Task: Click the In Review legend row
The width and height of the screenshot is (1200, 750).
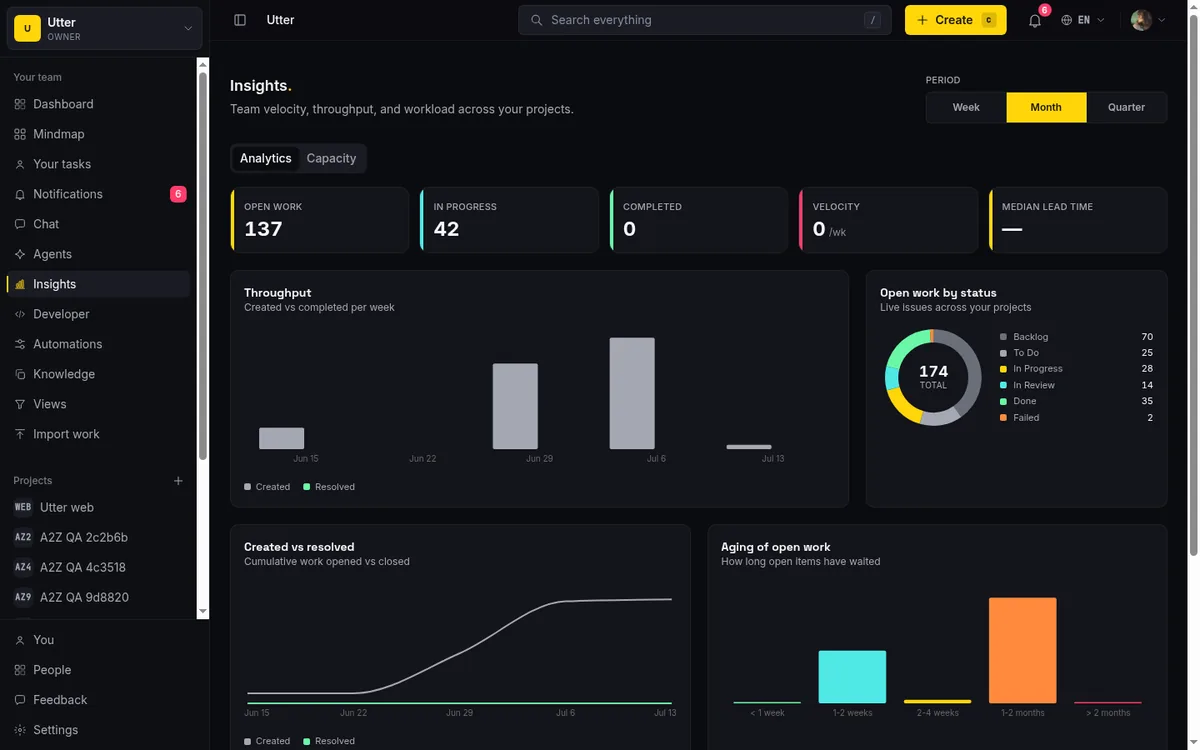Action: 1076,385
